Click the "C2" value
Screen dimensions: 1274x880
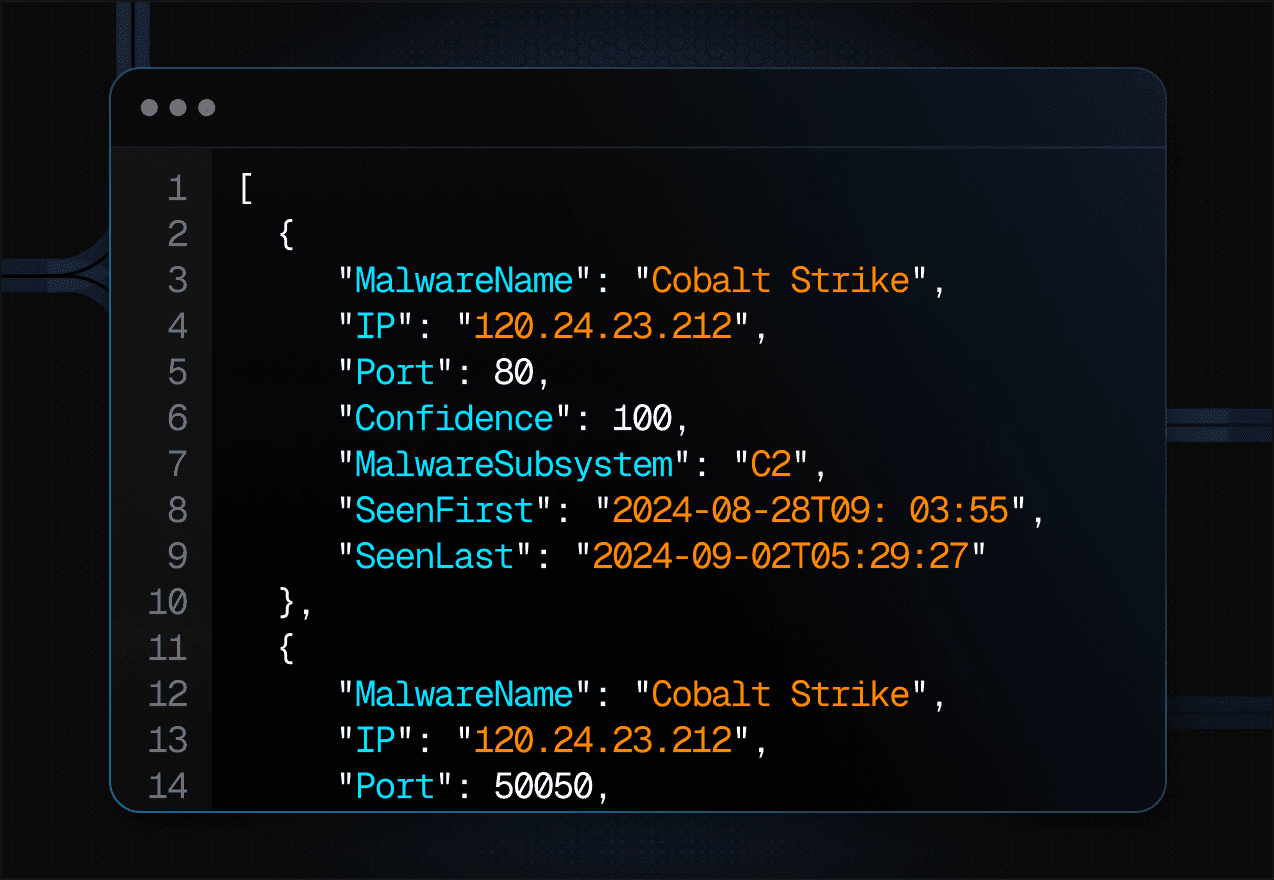[x=771, y=464]
